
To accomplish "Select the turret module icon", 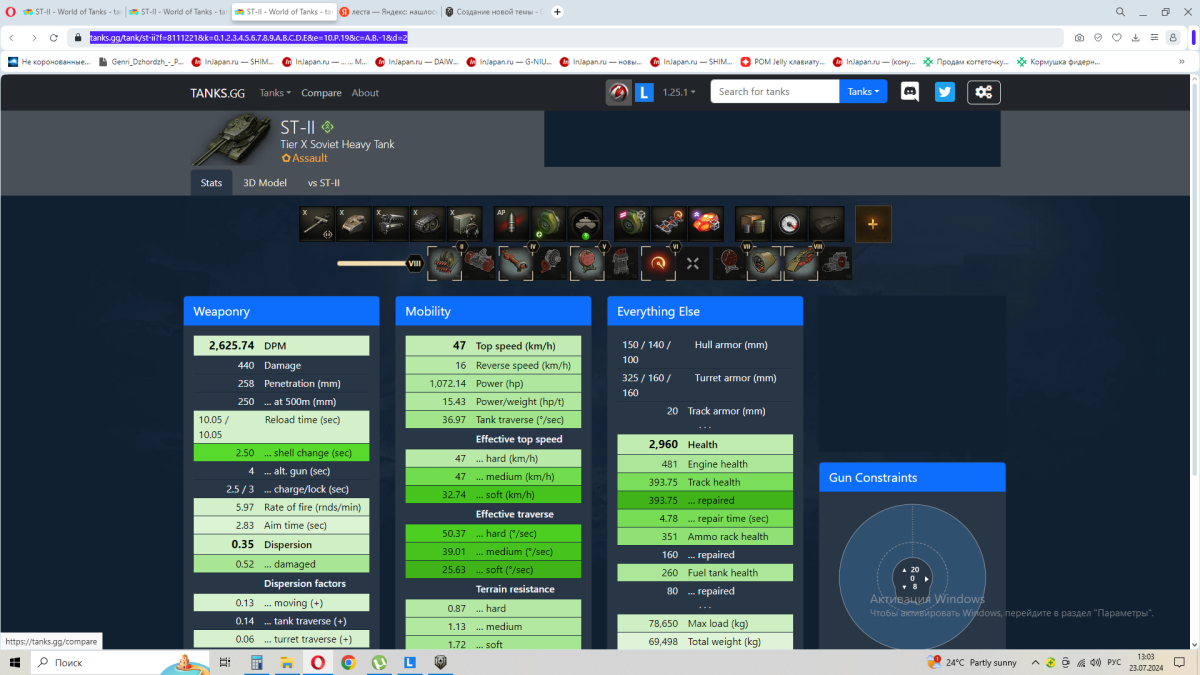I will pyautogui.click(x=354, y=224).
